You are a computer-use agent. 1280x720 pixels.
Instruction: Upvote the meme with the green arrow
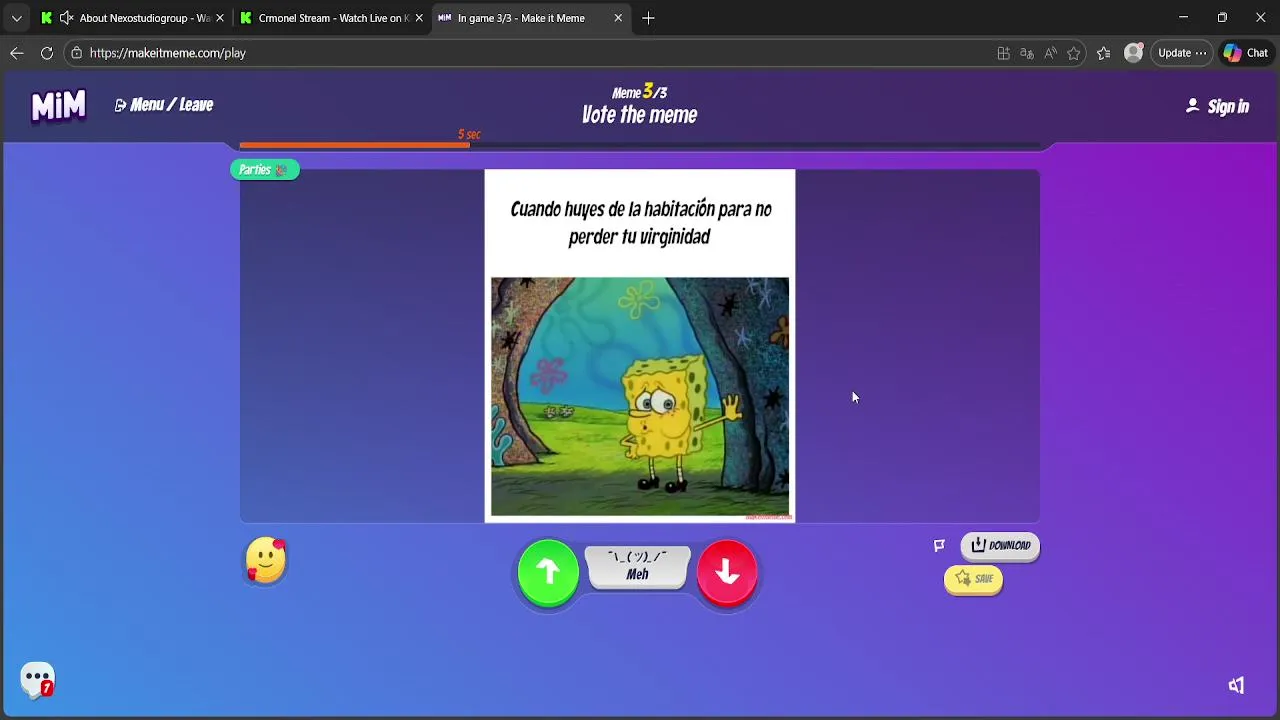point(548,572)
